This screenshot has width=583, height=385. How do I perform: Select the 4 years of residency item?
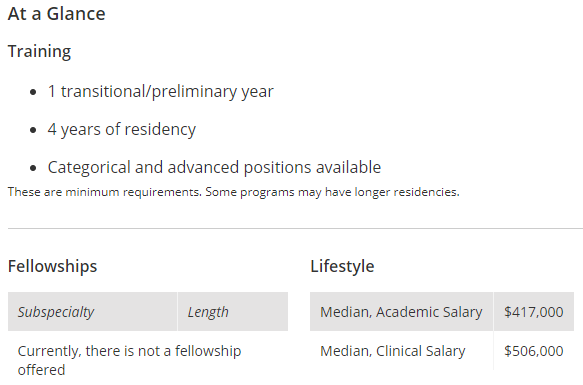click(x=122, y=129)
